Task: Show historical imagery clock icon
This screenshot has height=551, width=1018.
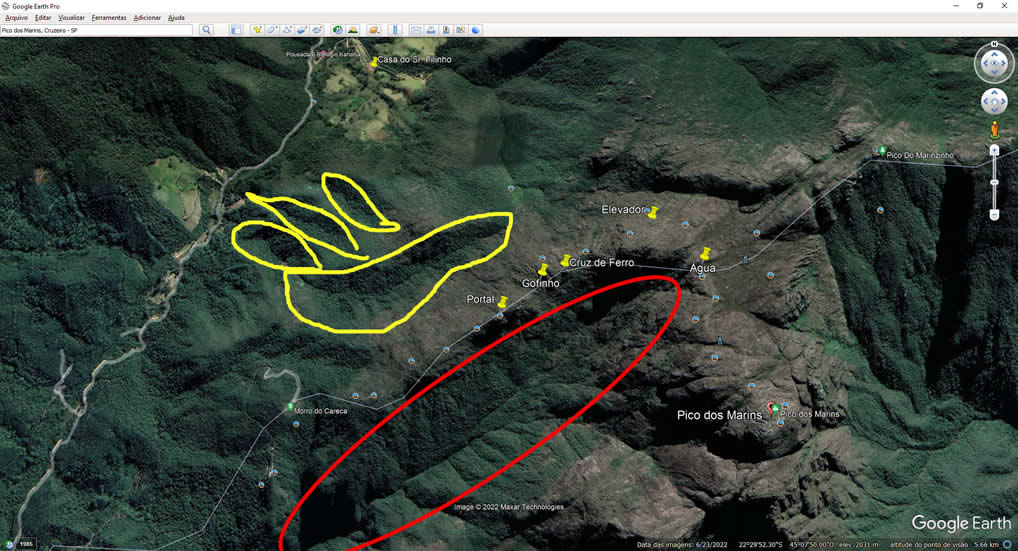Action: point(338,30)
